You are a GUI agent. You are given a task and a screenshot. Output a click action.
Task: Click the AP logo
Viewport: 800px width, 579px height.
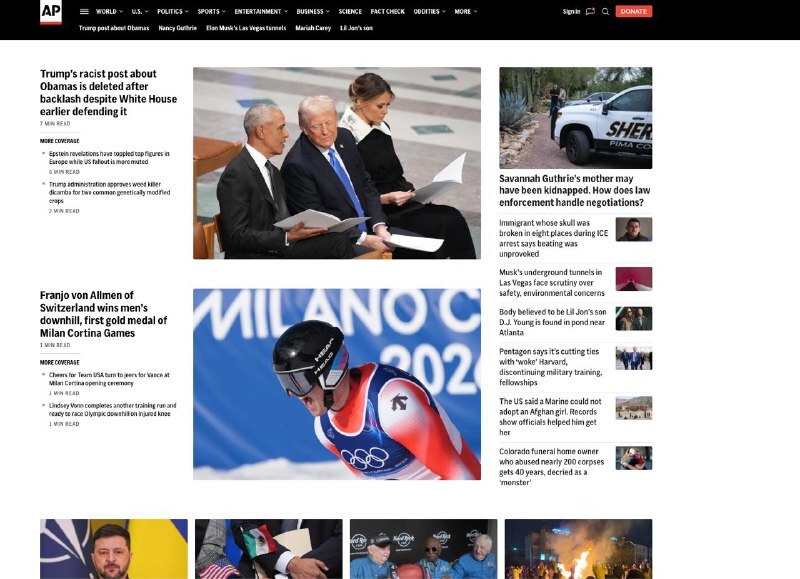point(50,12)
